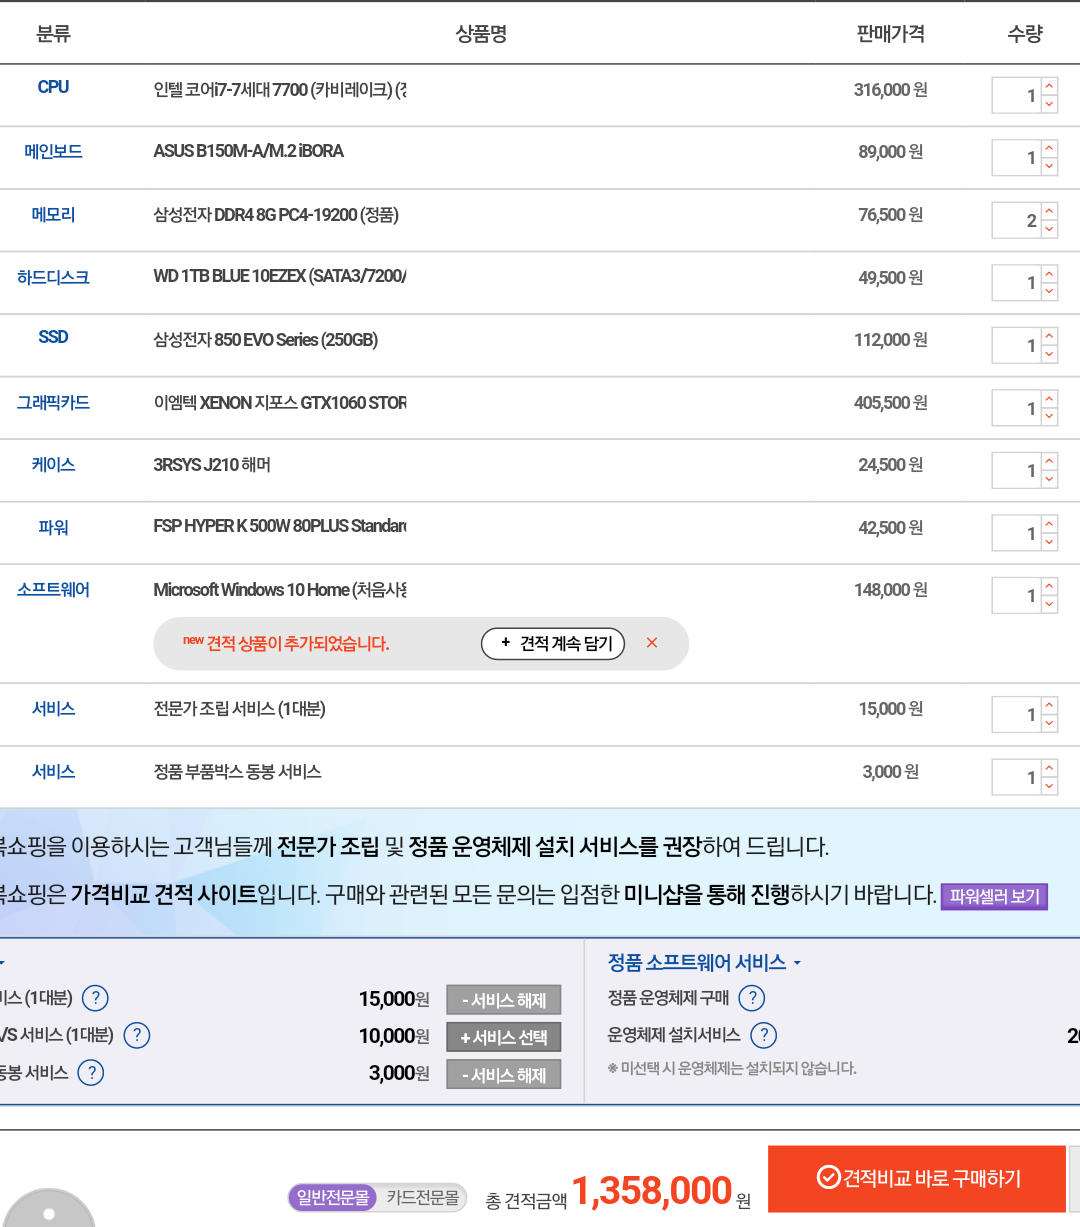
Task: Decrease 그래픽카드 quantity with down arrow
Action: [x=1049, y=417]
